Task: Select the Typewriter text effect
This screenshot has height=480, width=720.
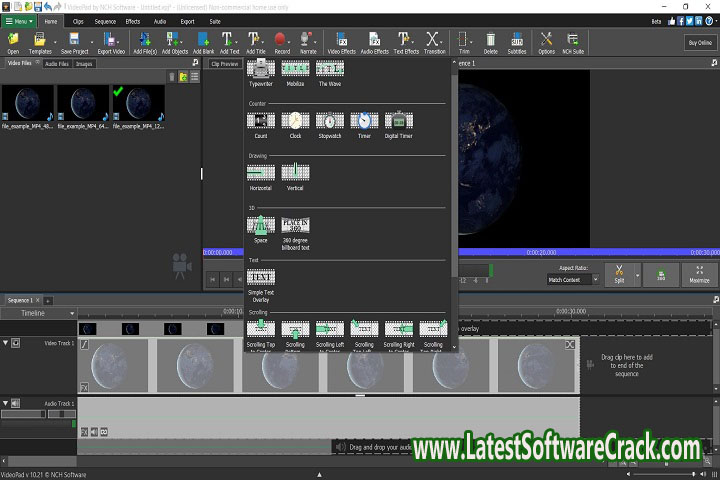Action: click(261, 73)
